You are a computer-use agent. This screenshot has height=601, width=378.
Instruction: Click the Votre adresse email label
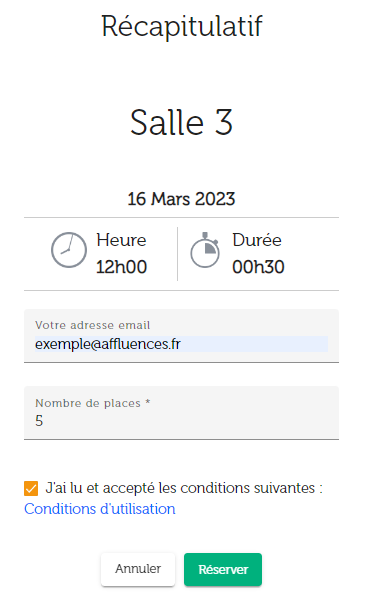coord(92,325)
